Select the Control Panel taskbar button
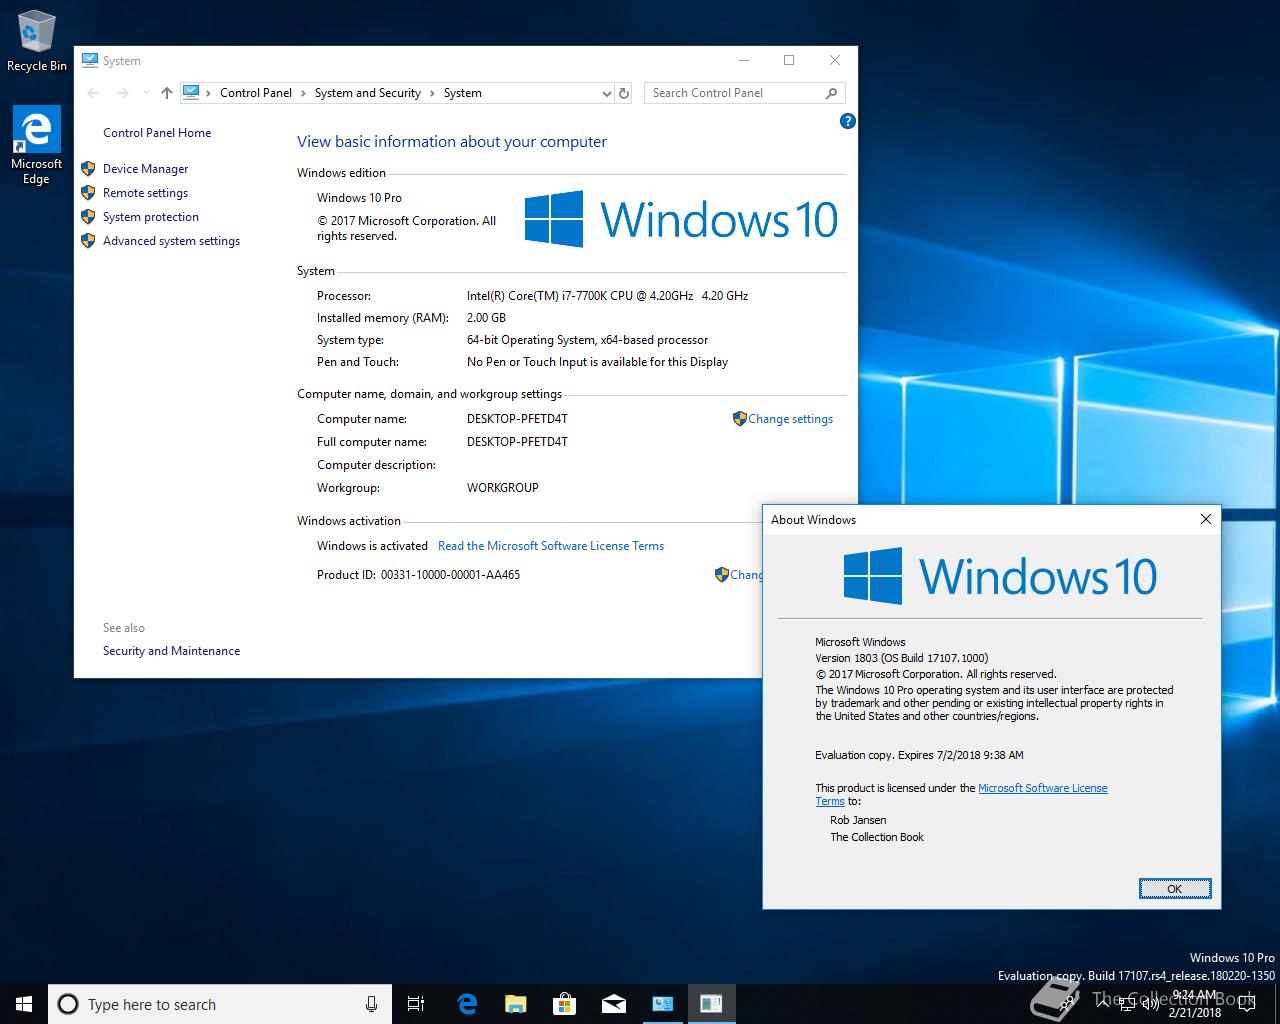The image size is (1280, 1024). (662, 1004)
